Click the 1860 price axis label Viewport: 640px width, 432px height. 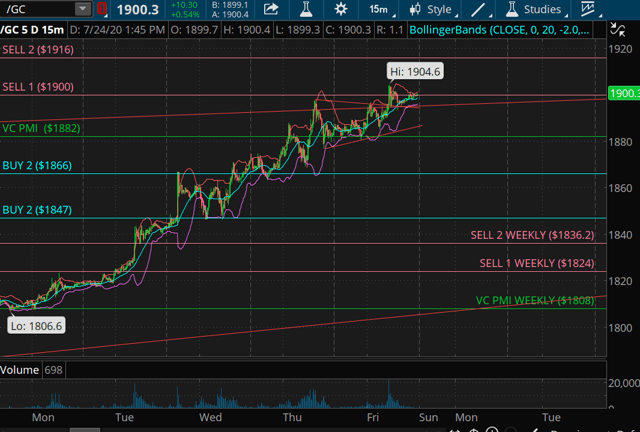[x=620, y=188]
